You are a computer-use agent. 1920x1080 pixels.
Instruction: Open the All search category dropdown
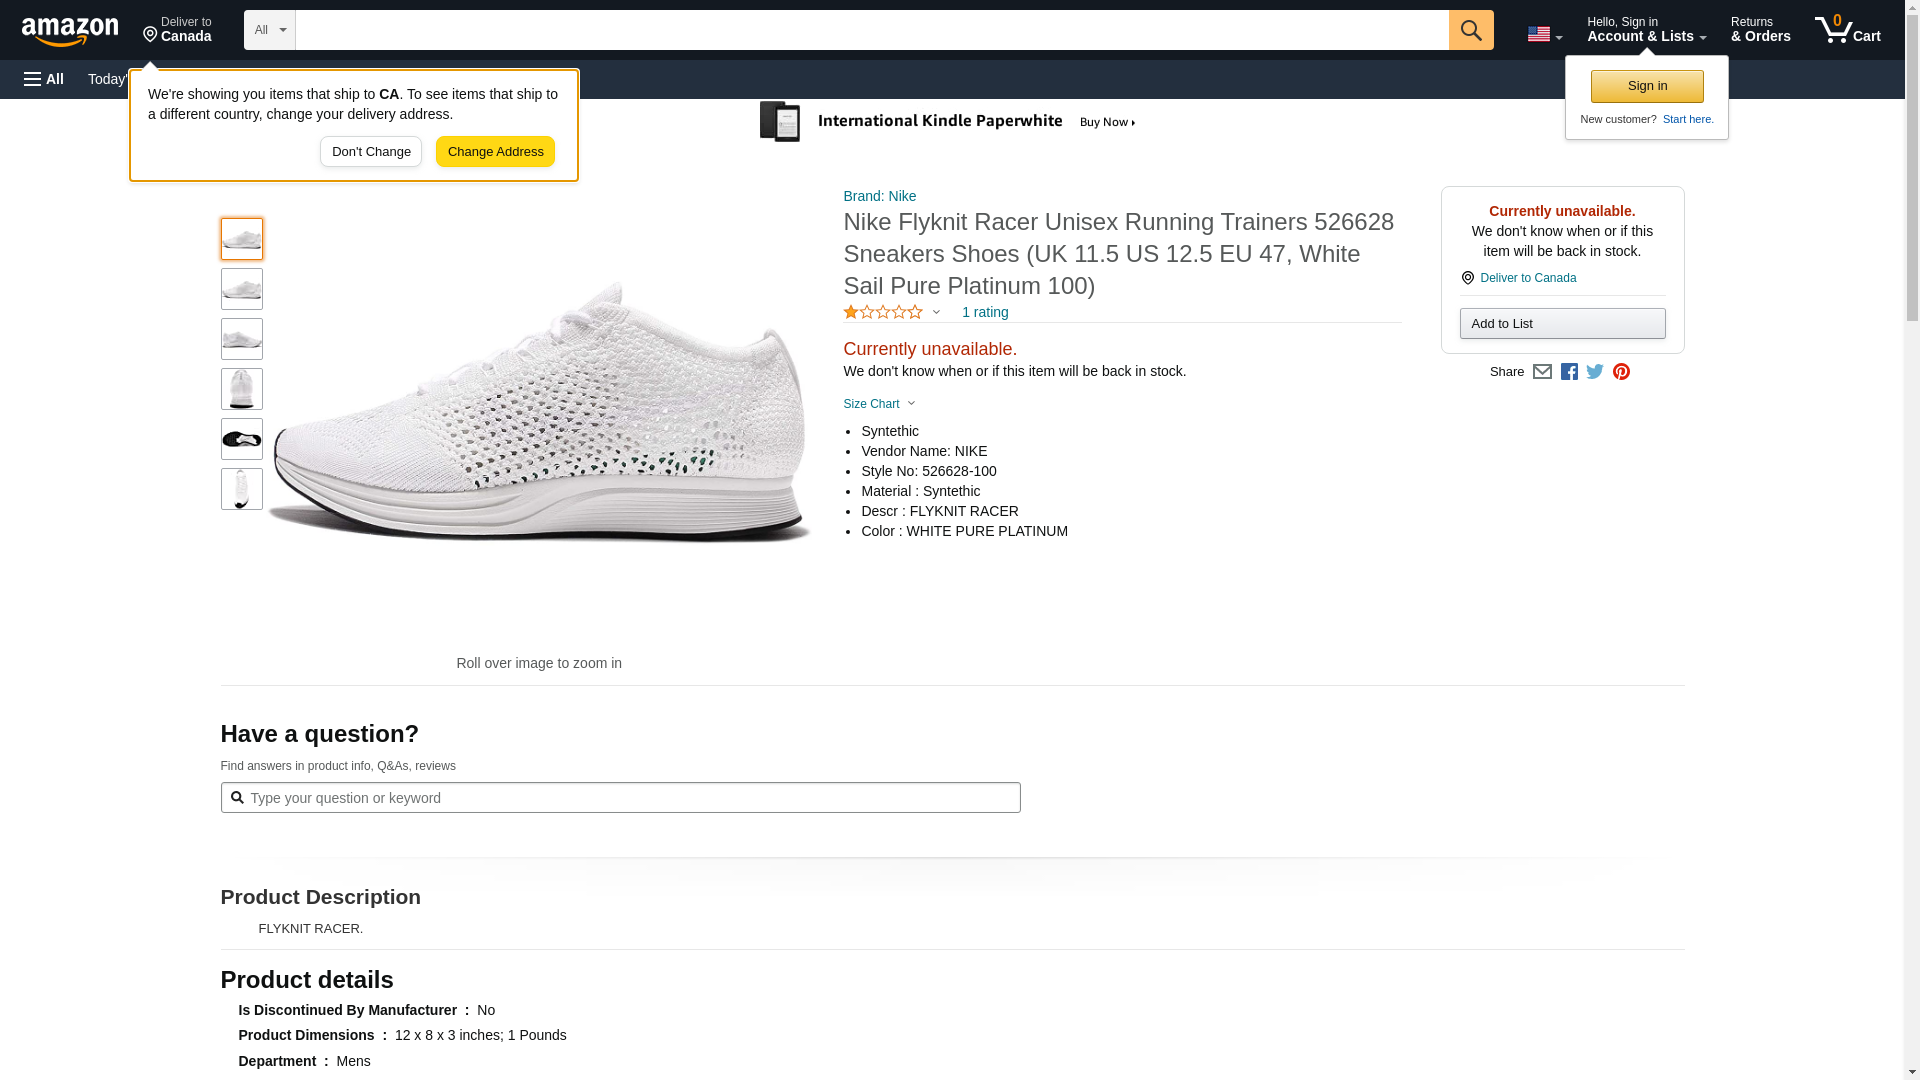269,30
